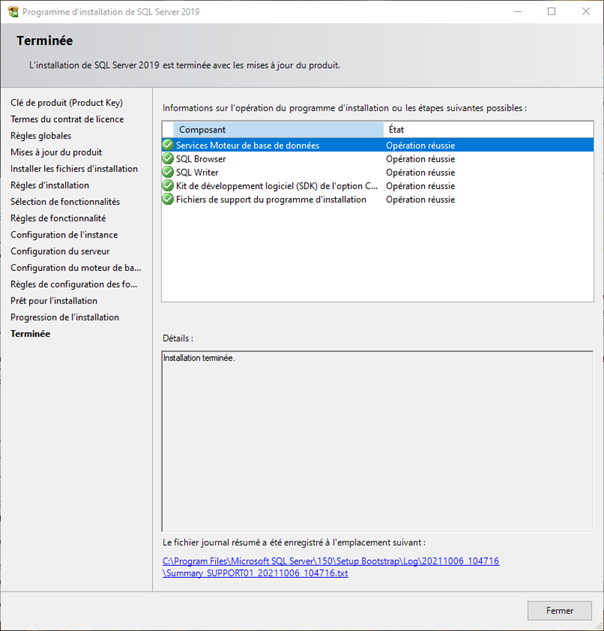Click the Règles globales step
The width and height of the screenshot is (604, 631).
click(x=41, y=136)
